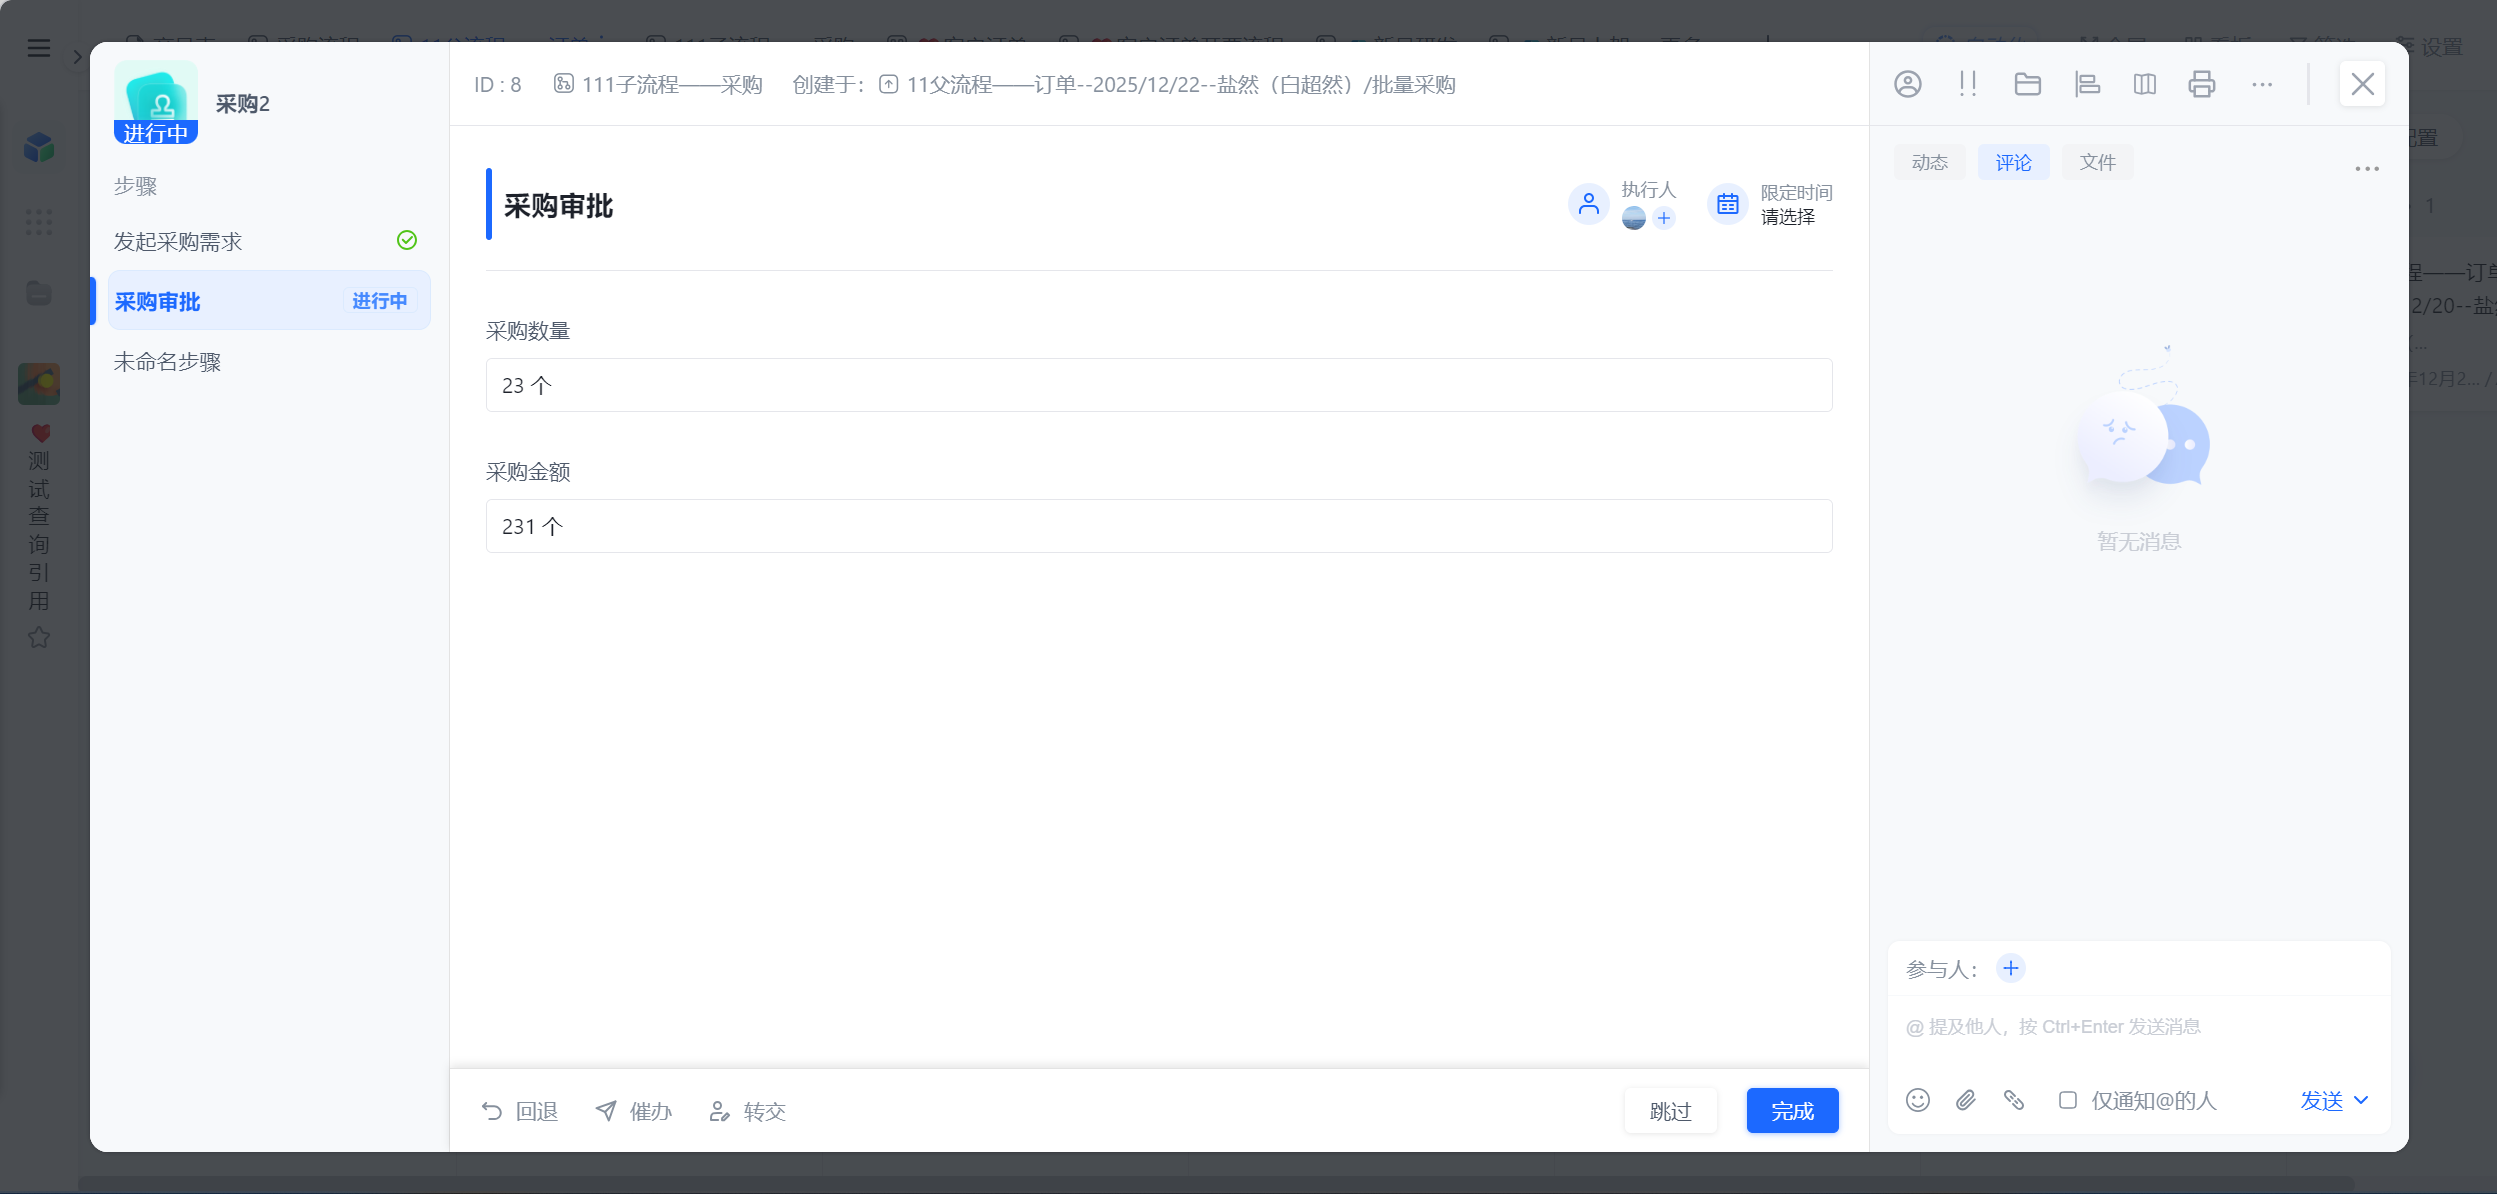Viewport: 2497px width, 1194px height.
Task: Click the cube app icon in sidebar
Action: (39, 147)
